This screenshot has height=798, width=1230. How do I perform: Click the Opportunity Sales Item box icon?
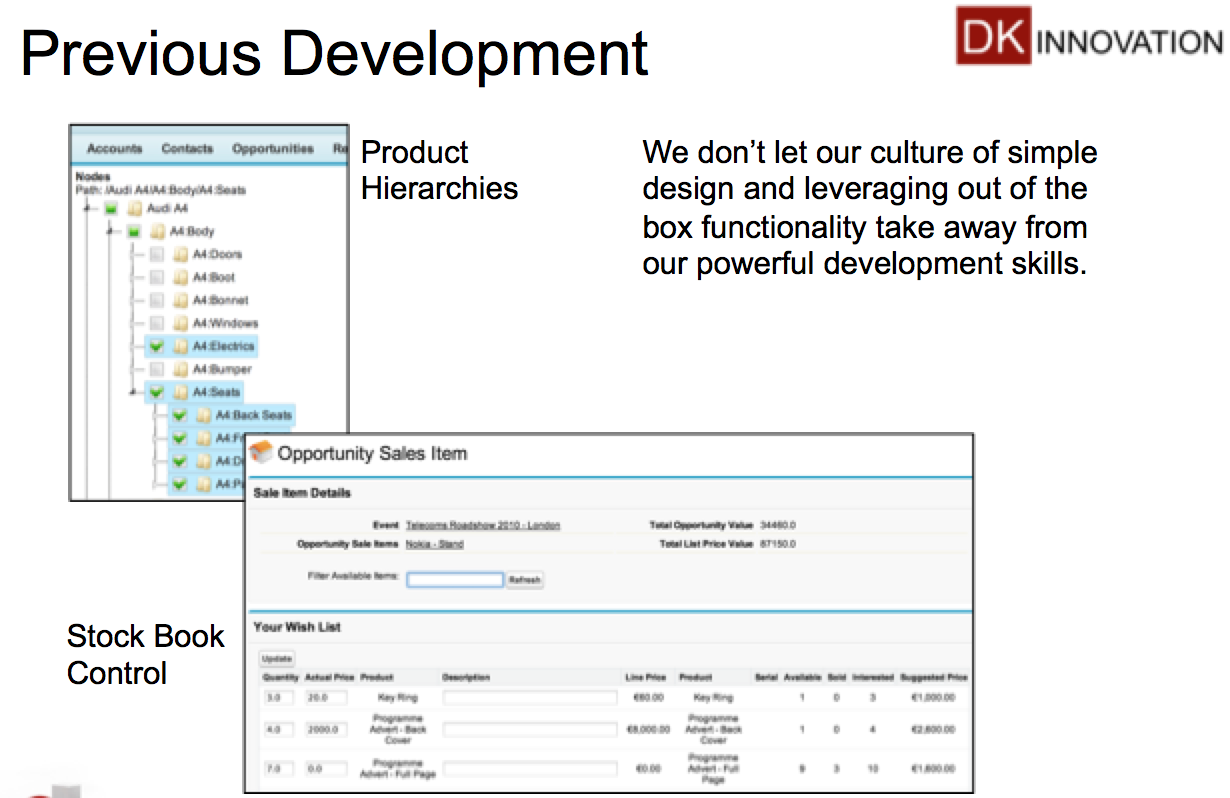pos(261,453)
